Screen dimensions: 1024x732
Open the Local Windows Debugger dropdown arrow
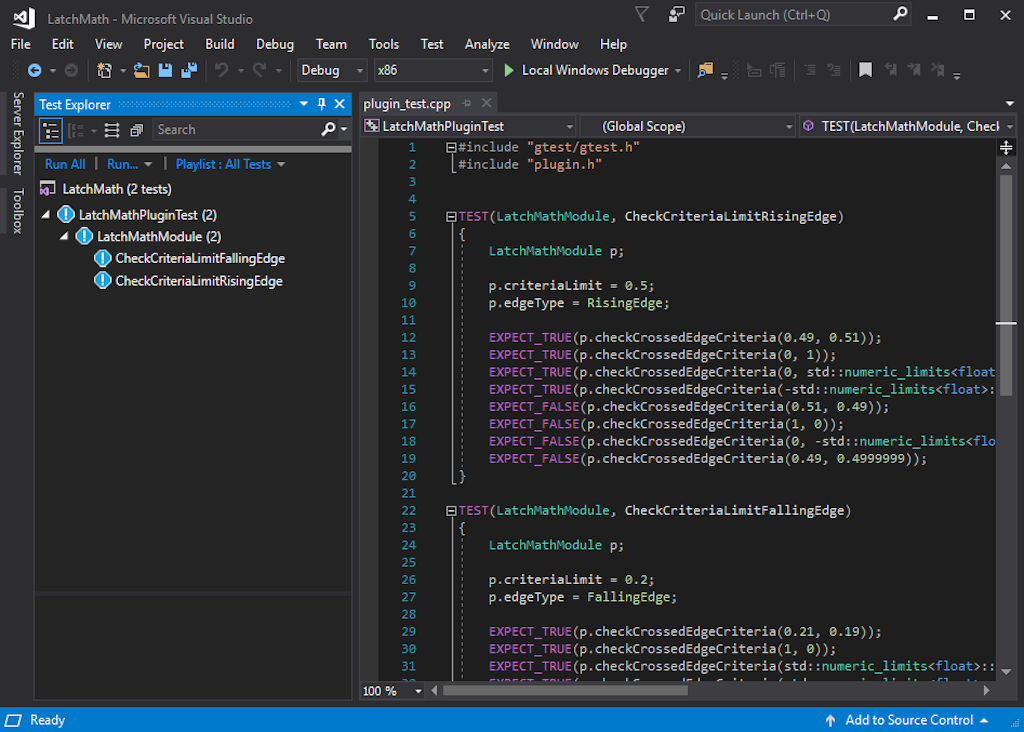(678, 71)
